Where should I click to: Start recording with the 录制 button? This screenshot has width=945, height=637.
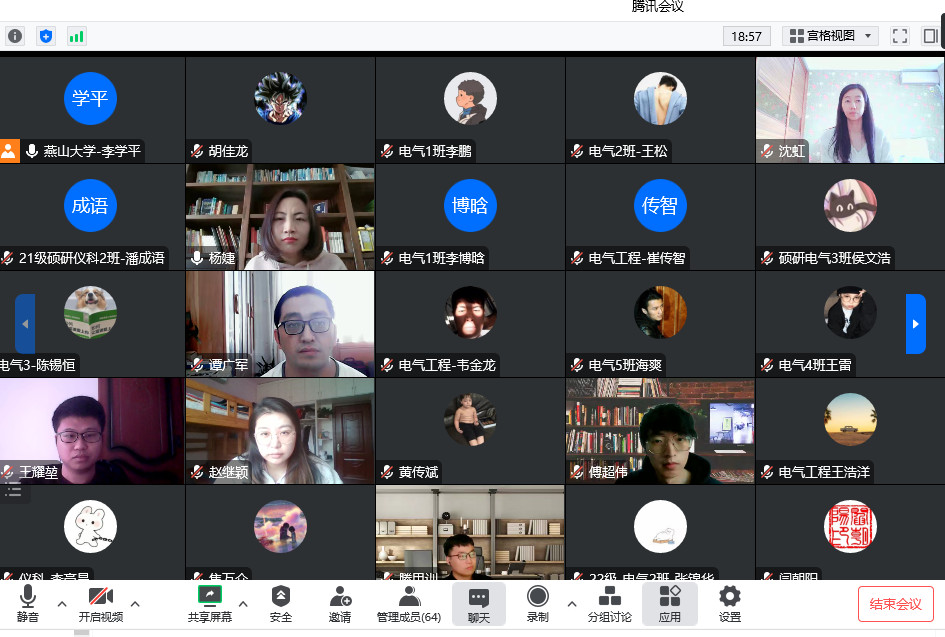(x=538, y=604)
